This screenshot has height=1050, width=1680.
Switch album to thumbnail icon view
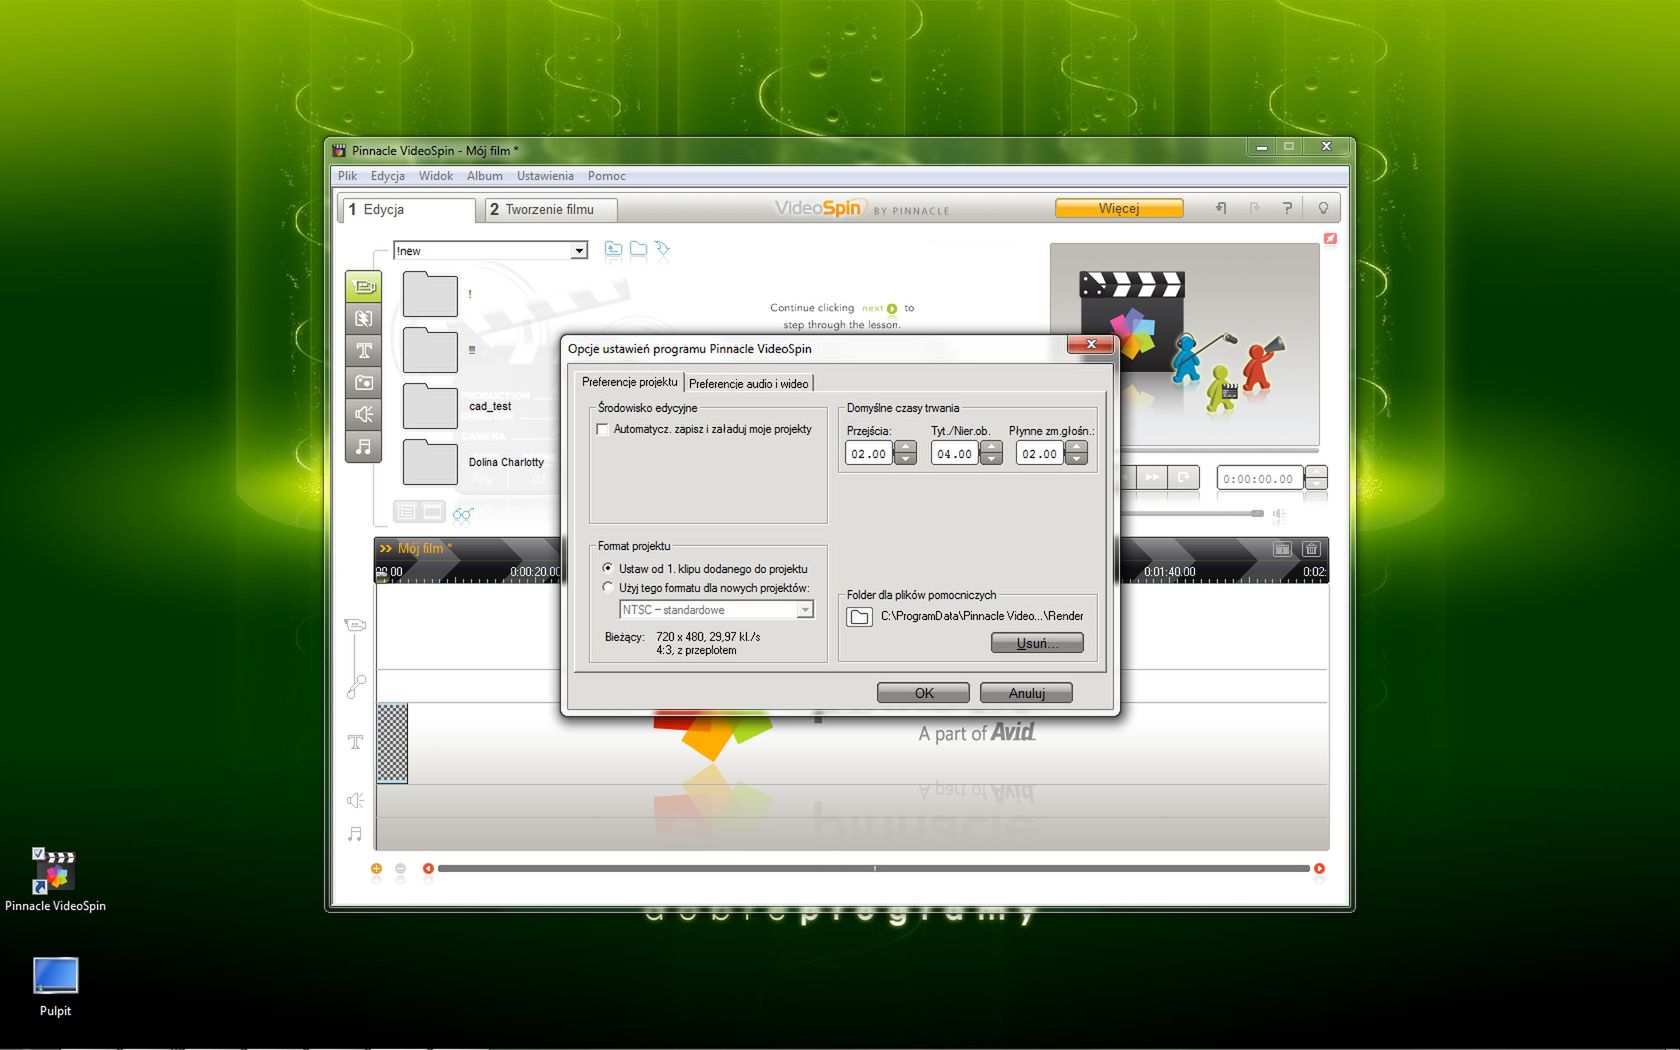432,512
